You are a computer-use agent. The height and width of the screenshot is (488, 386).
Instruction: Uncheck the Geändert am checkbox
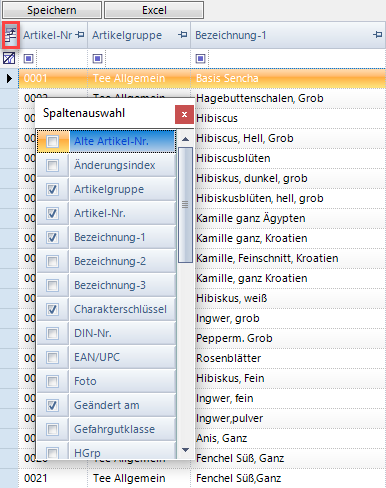point(52,405)
